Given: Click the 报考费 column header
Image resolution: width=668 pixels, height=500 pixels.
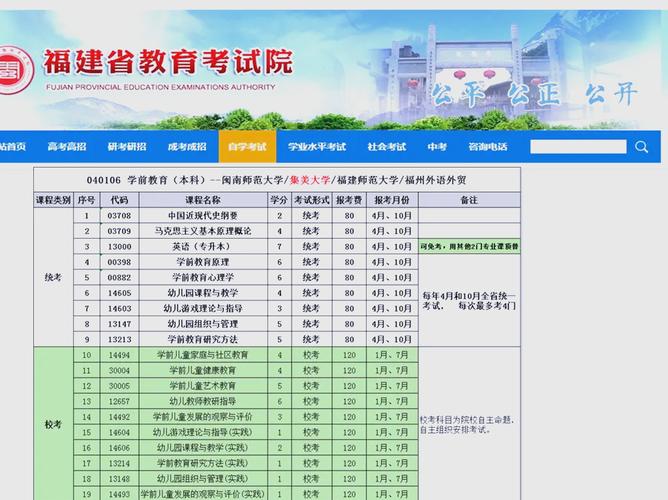Looking at the screenshot, I should click(349, 200).
